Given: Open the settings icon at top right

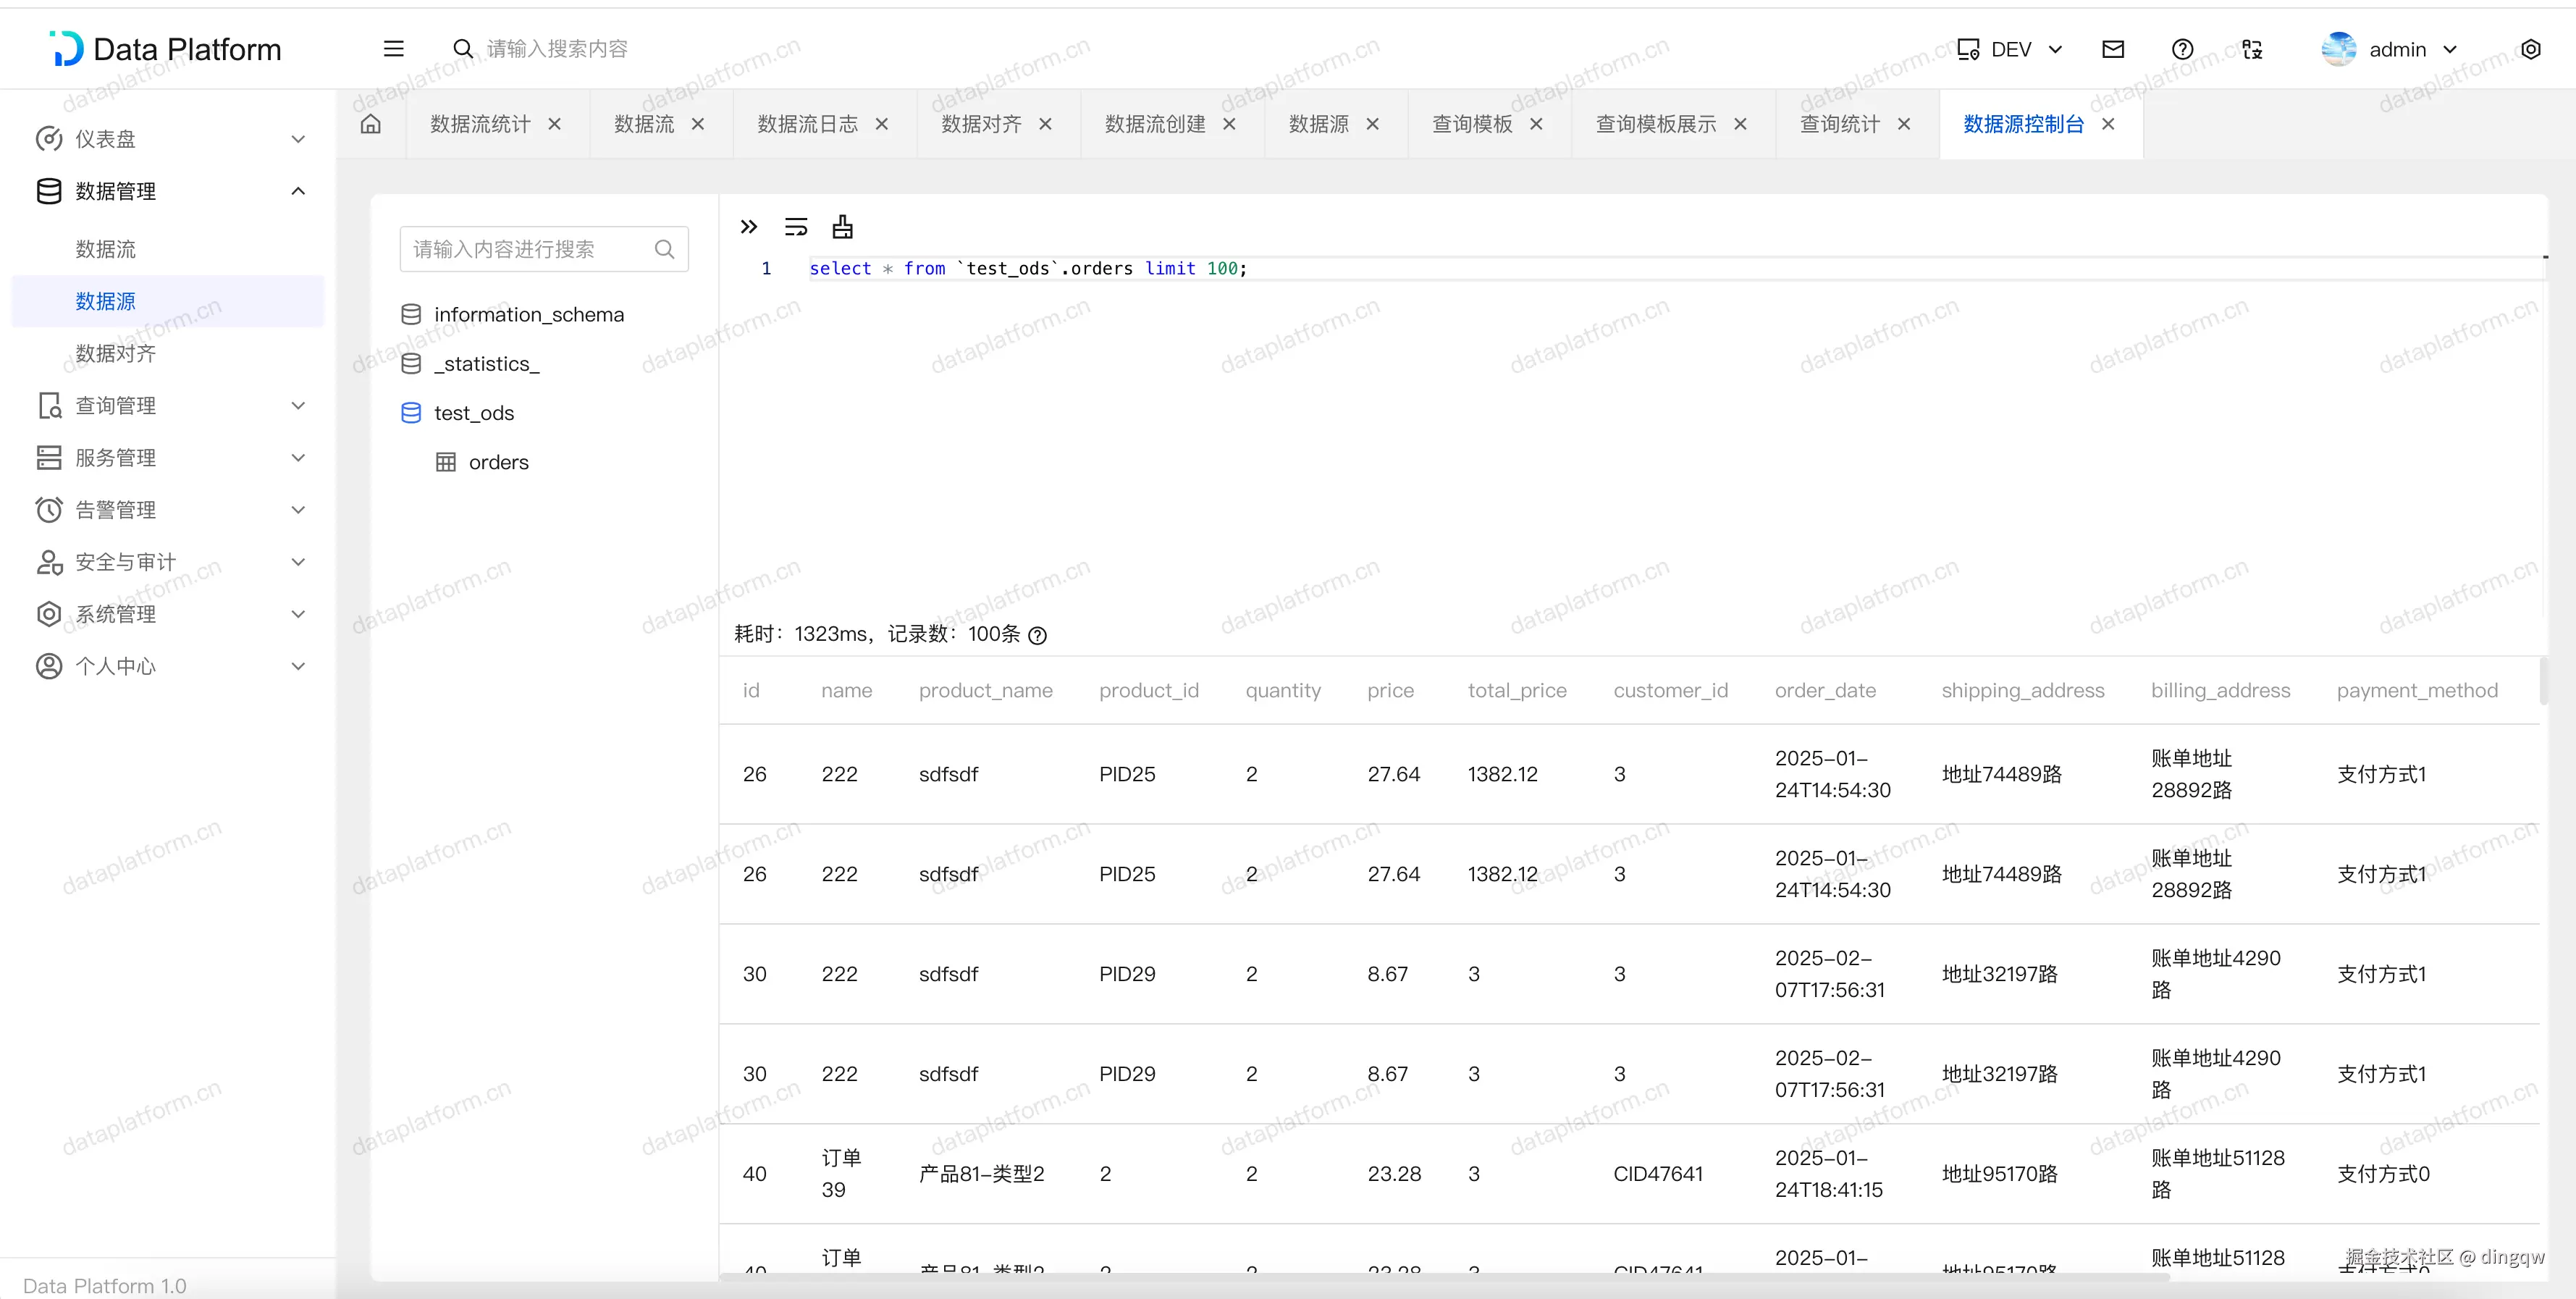Looking at the screenshot, I should (x=2531, y=49).
